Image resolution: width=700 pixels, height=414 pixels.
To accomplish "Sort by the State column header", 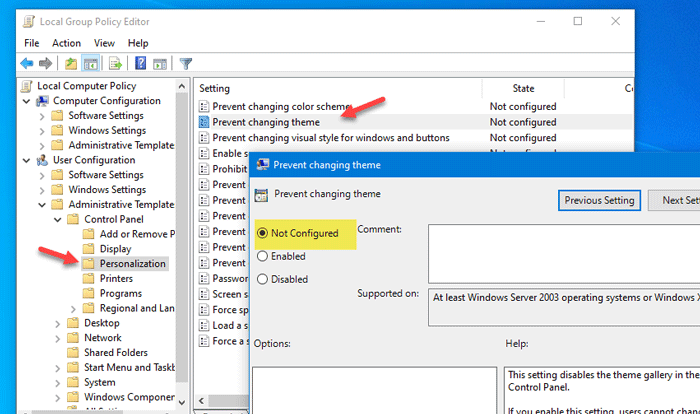I will tap(523, 88).
